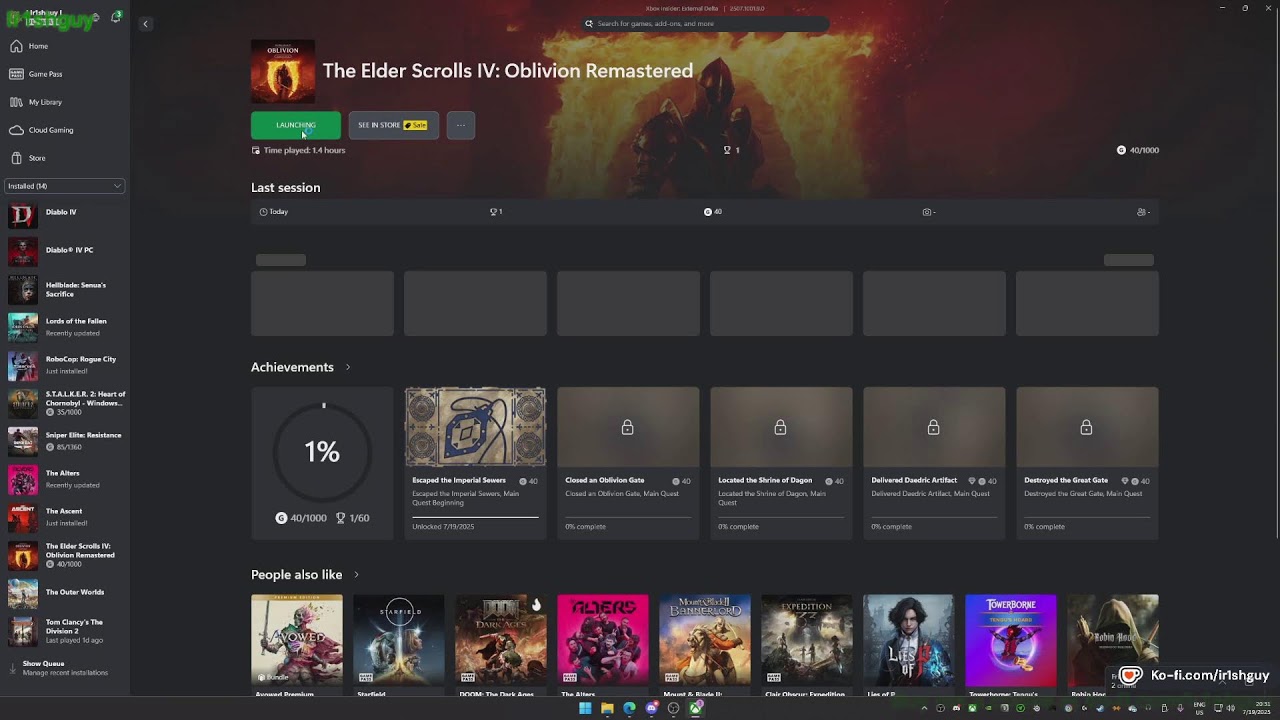
Task: Click Escaped the Imperial Sewers progress bar
Action: [x=475, y=517]
